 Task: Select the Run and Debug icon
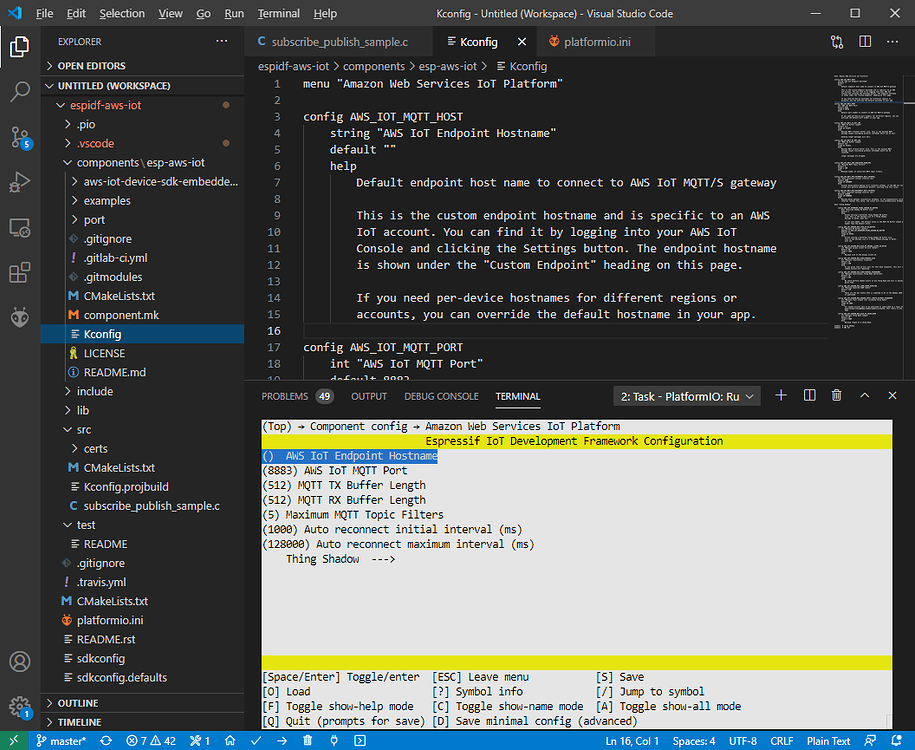click(x=20, y=181)
